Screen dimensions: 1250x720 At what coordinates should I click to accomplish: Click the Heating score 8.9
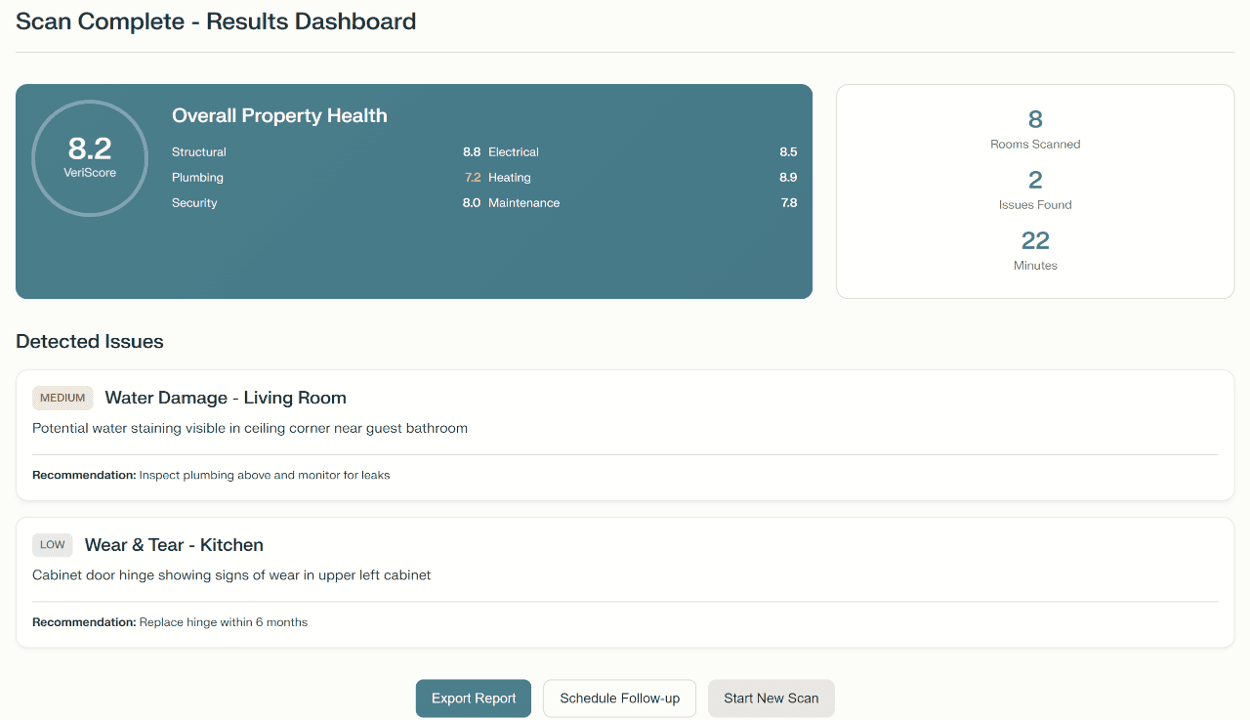coord(789,177)
